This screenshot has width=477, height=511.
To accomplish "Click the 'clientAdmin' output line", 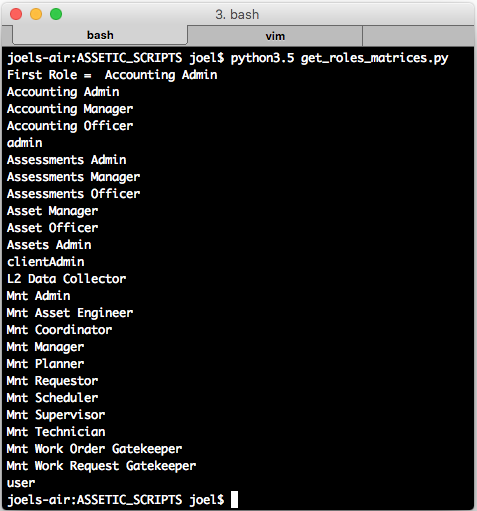I will click(46, 262).
